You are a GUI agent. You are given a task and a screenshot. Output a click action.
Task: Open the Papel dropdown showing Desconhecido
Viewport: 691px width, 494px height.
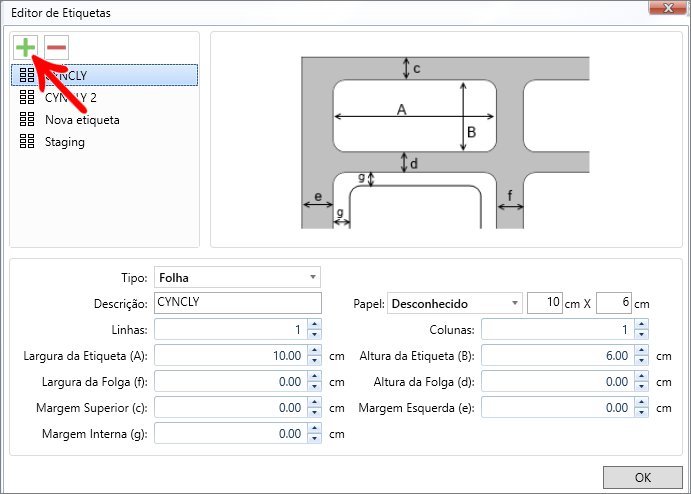coord(455,303)
